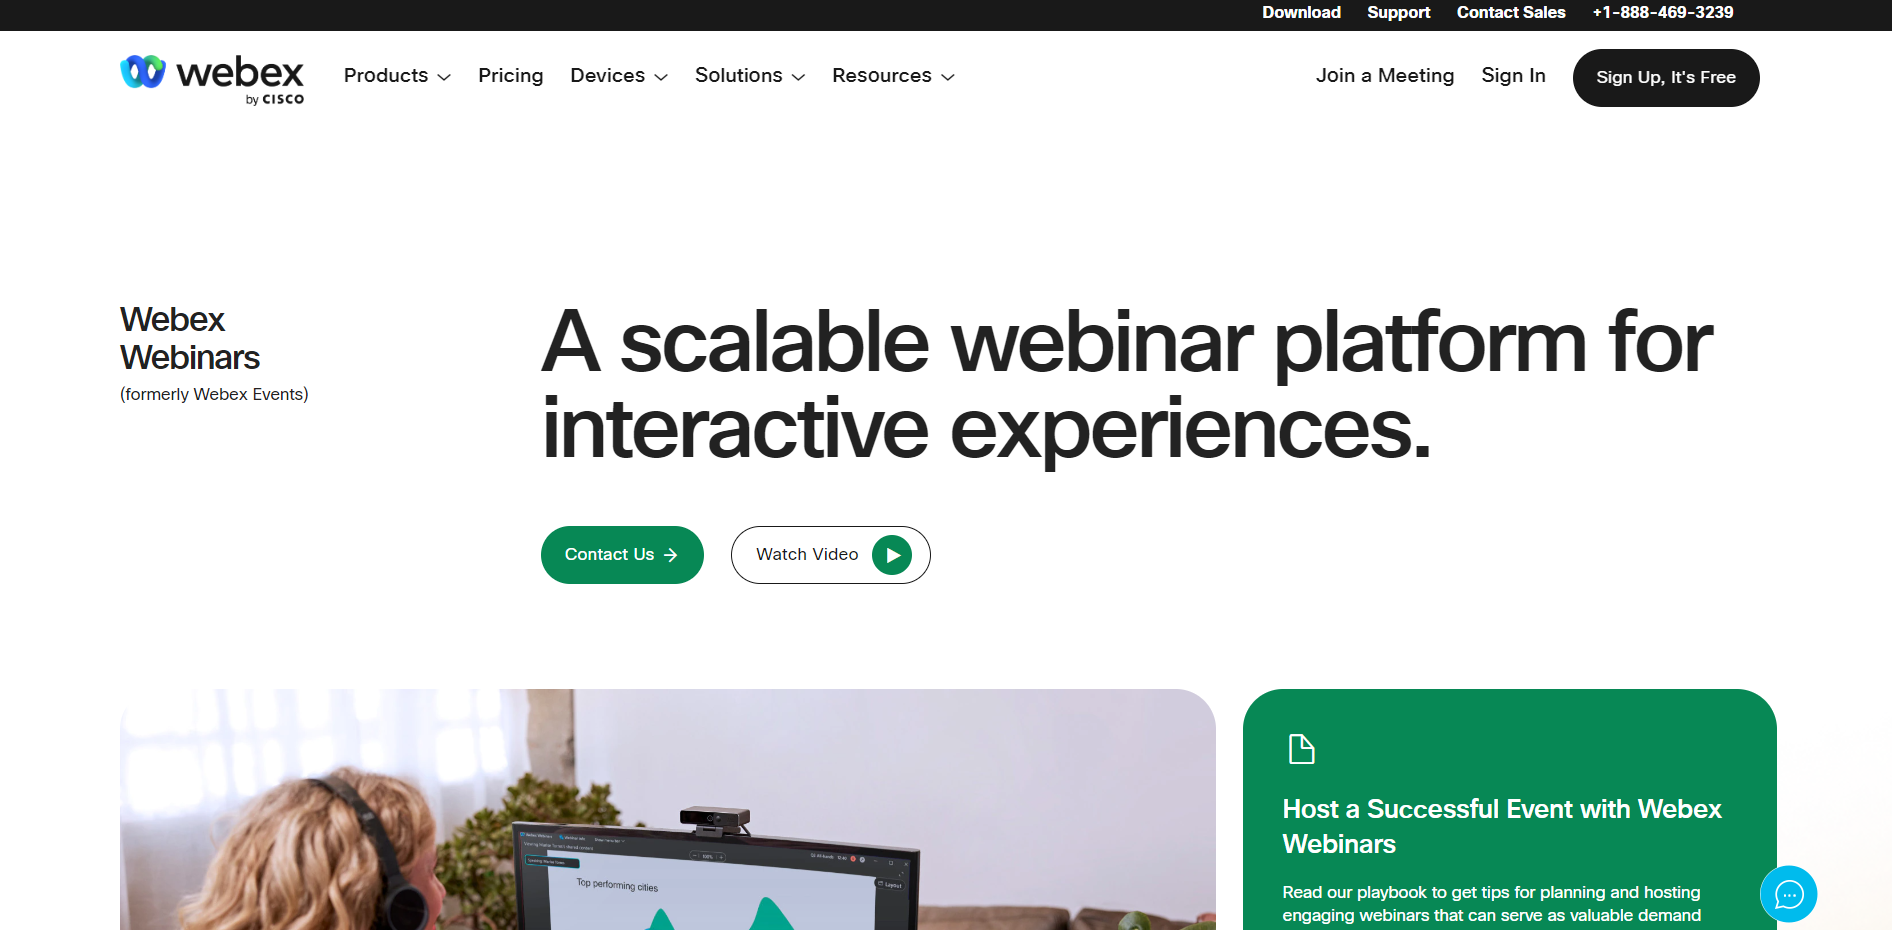Viewport: 1892px width, 930px height.
Task: Click the green play icon in Watch Video
Action: point(892,555)
